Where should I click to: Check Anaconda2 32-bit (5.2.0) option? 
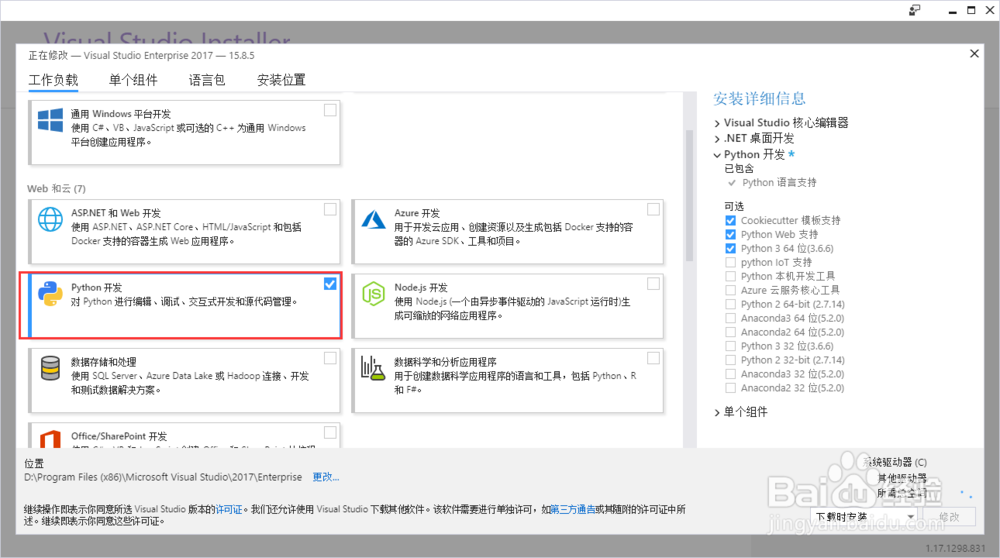click(x=730, y=388)
